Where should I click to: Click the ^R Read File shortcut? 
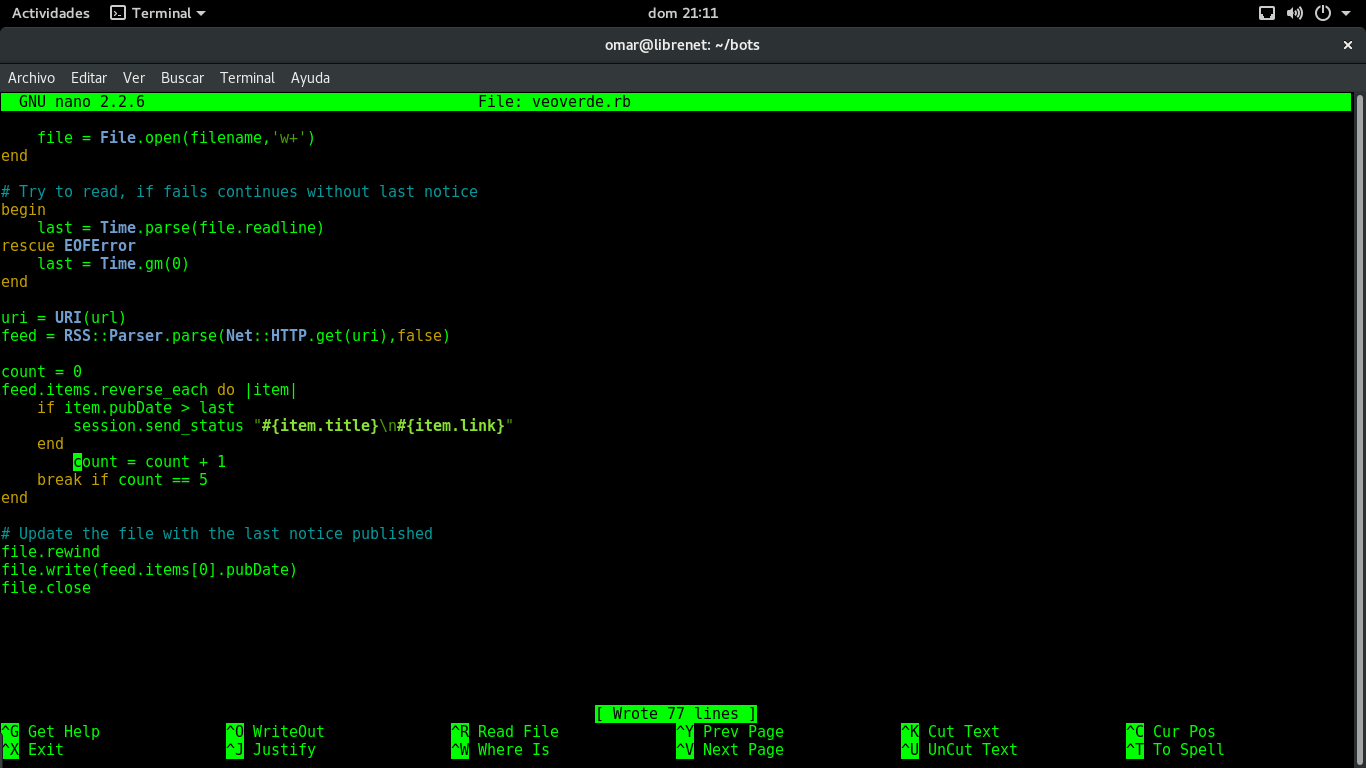[x=505, y=732]
